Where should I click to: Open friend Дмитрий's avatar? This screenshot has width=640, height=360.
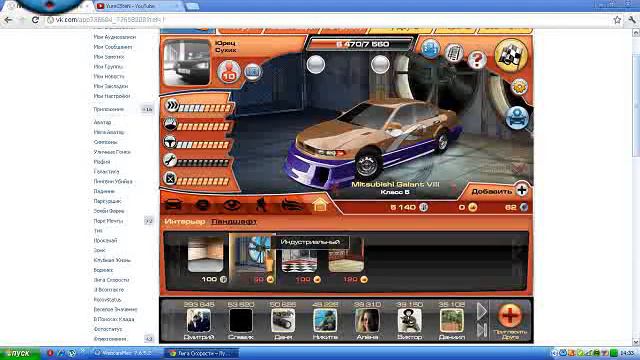coord(199,320)
